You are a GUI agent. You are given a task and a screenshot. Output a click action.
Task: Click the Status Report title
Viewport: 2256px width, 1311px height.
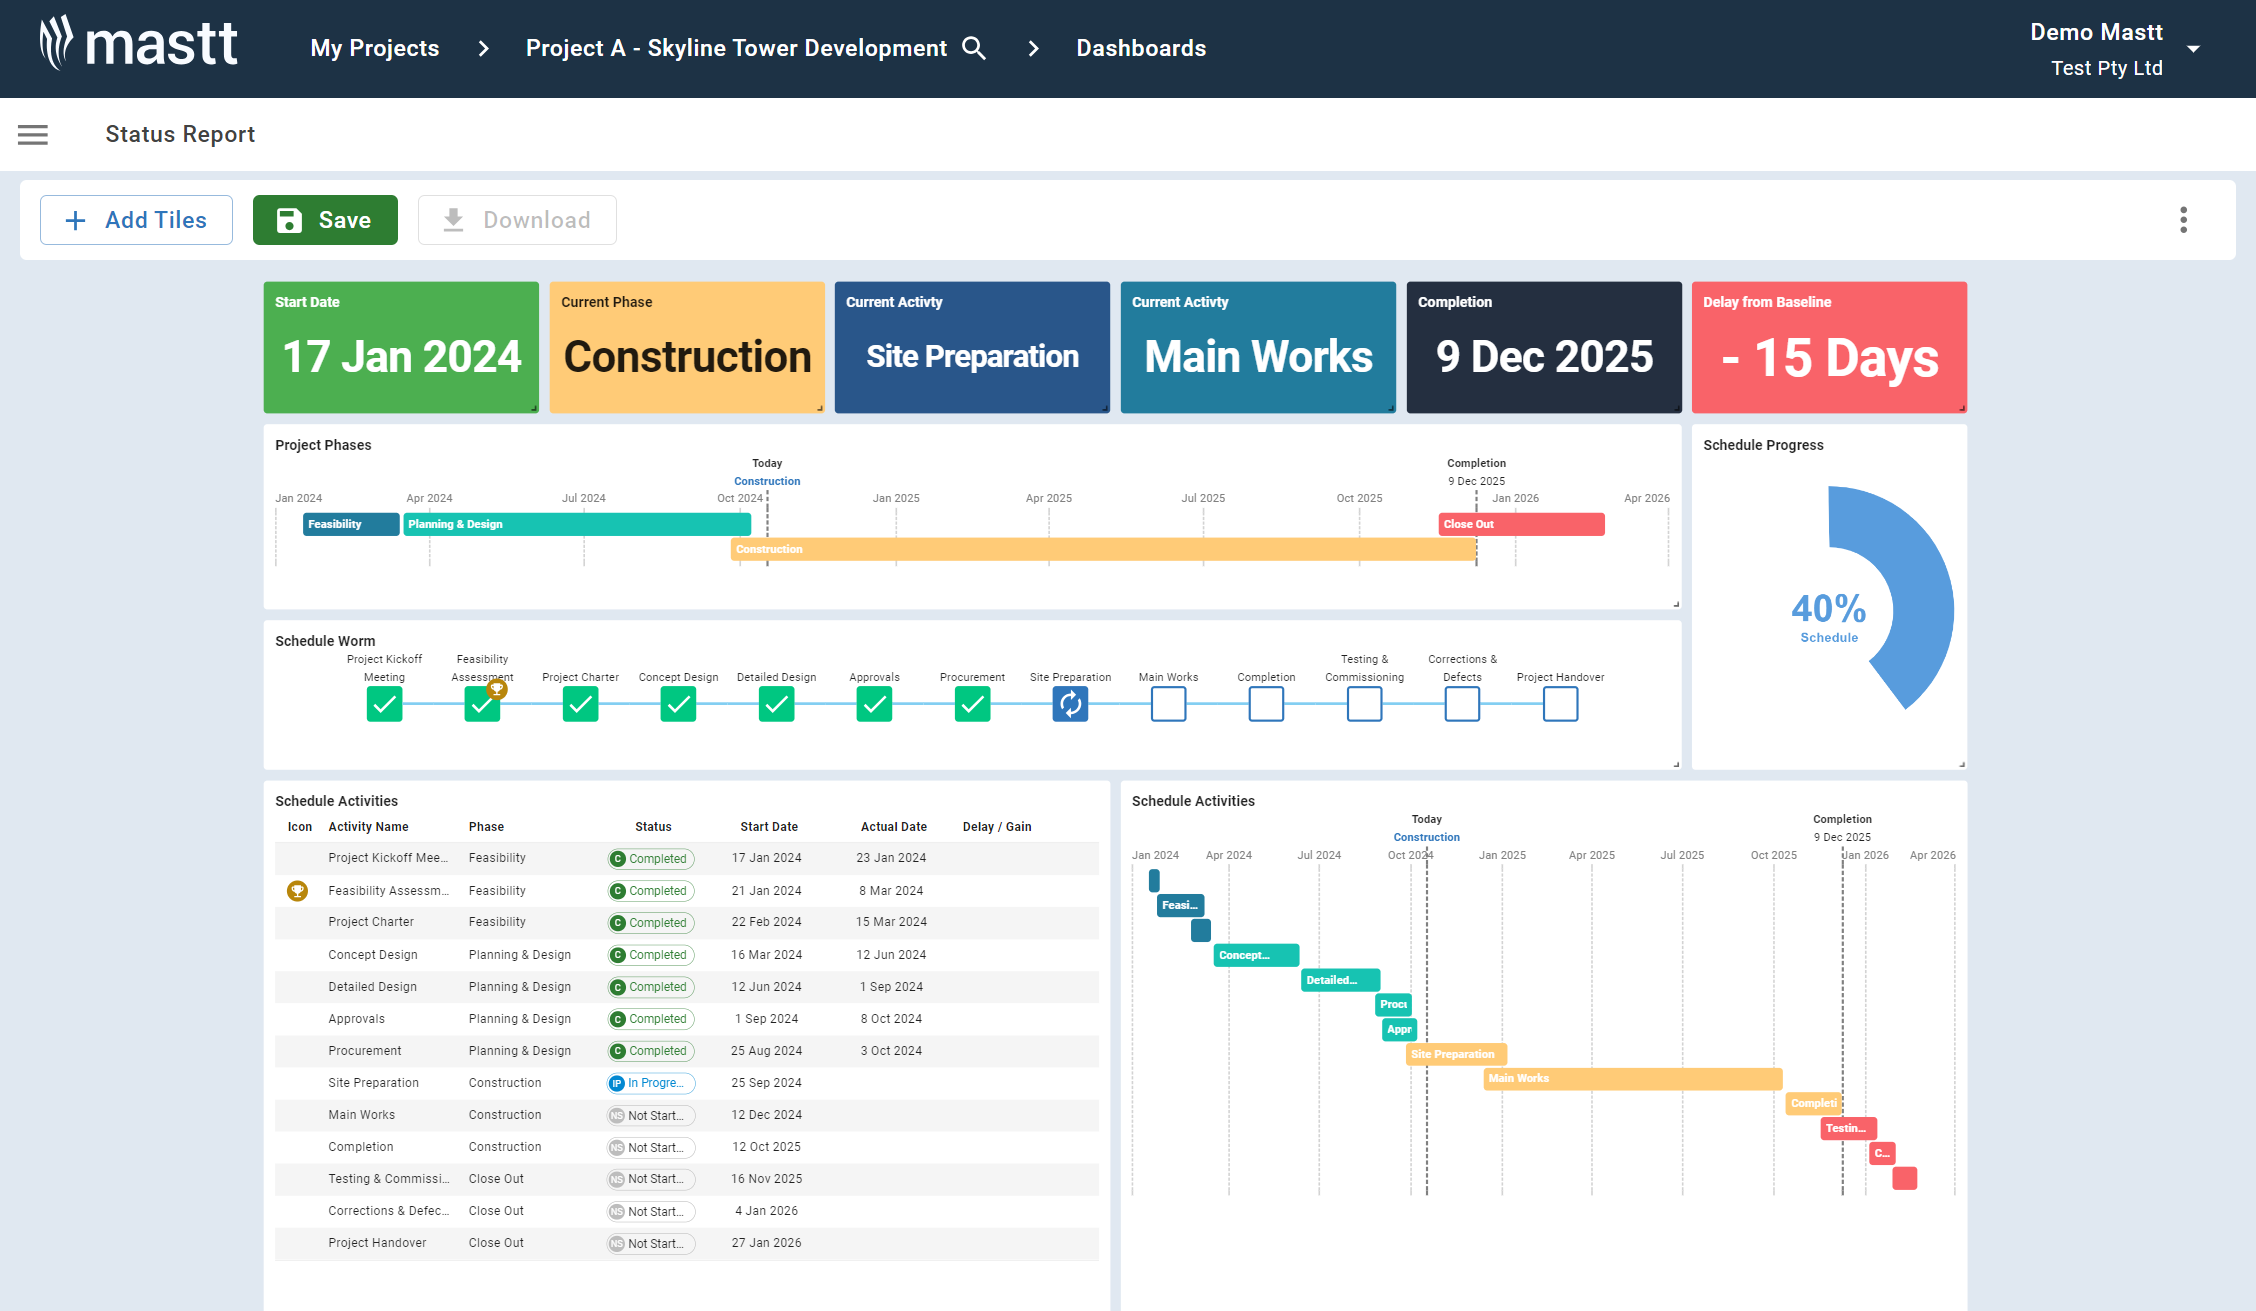click(180, 134)
